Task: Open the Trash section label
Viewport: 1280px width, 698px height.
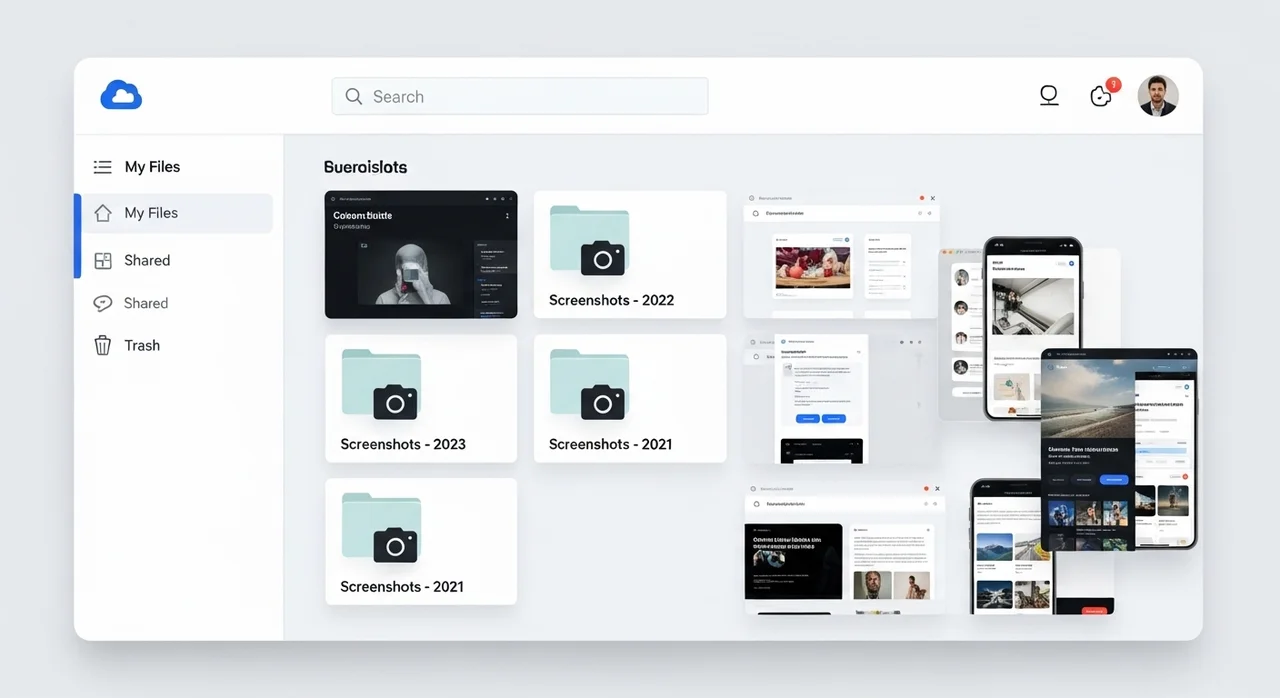Action: pyautogui.click(x=142, y=346)
